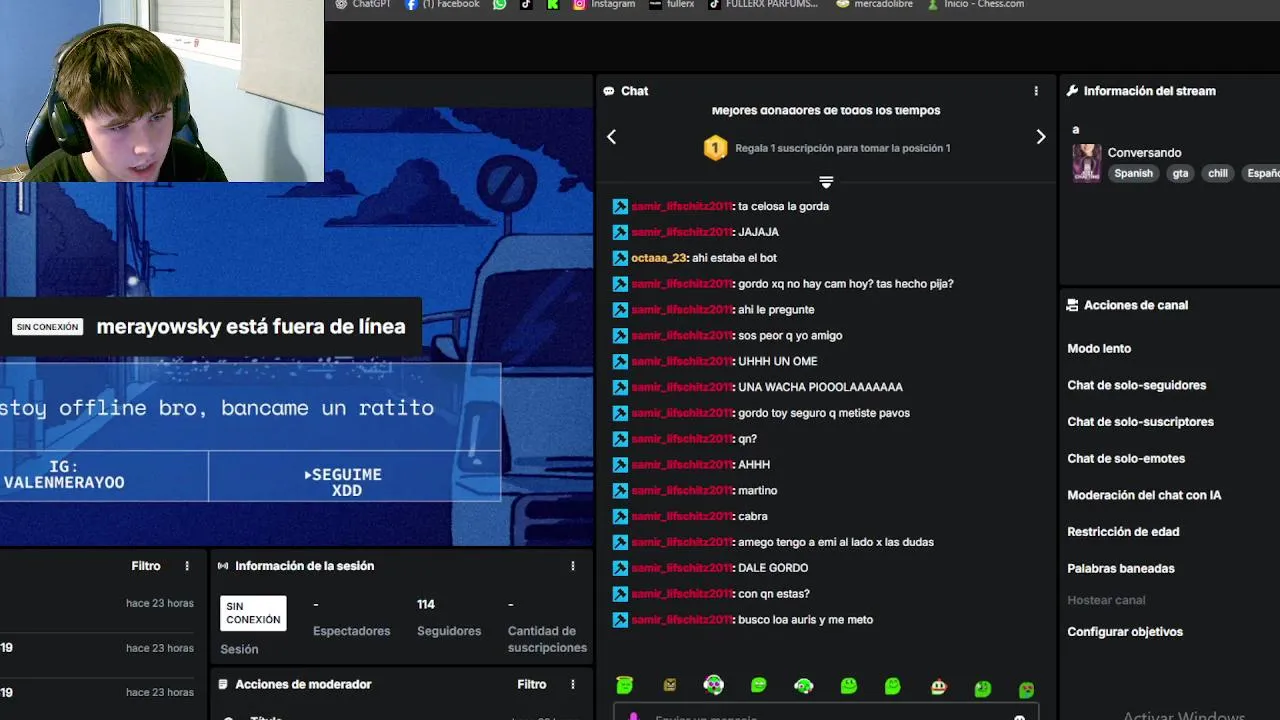Select the gta tag

click(1180, 173)
